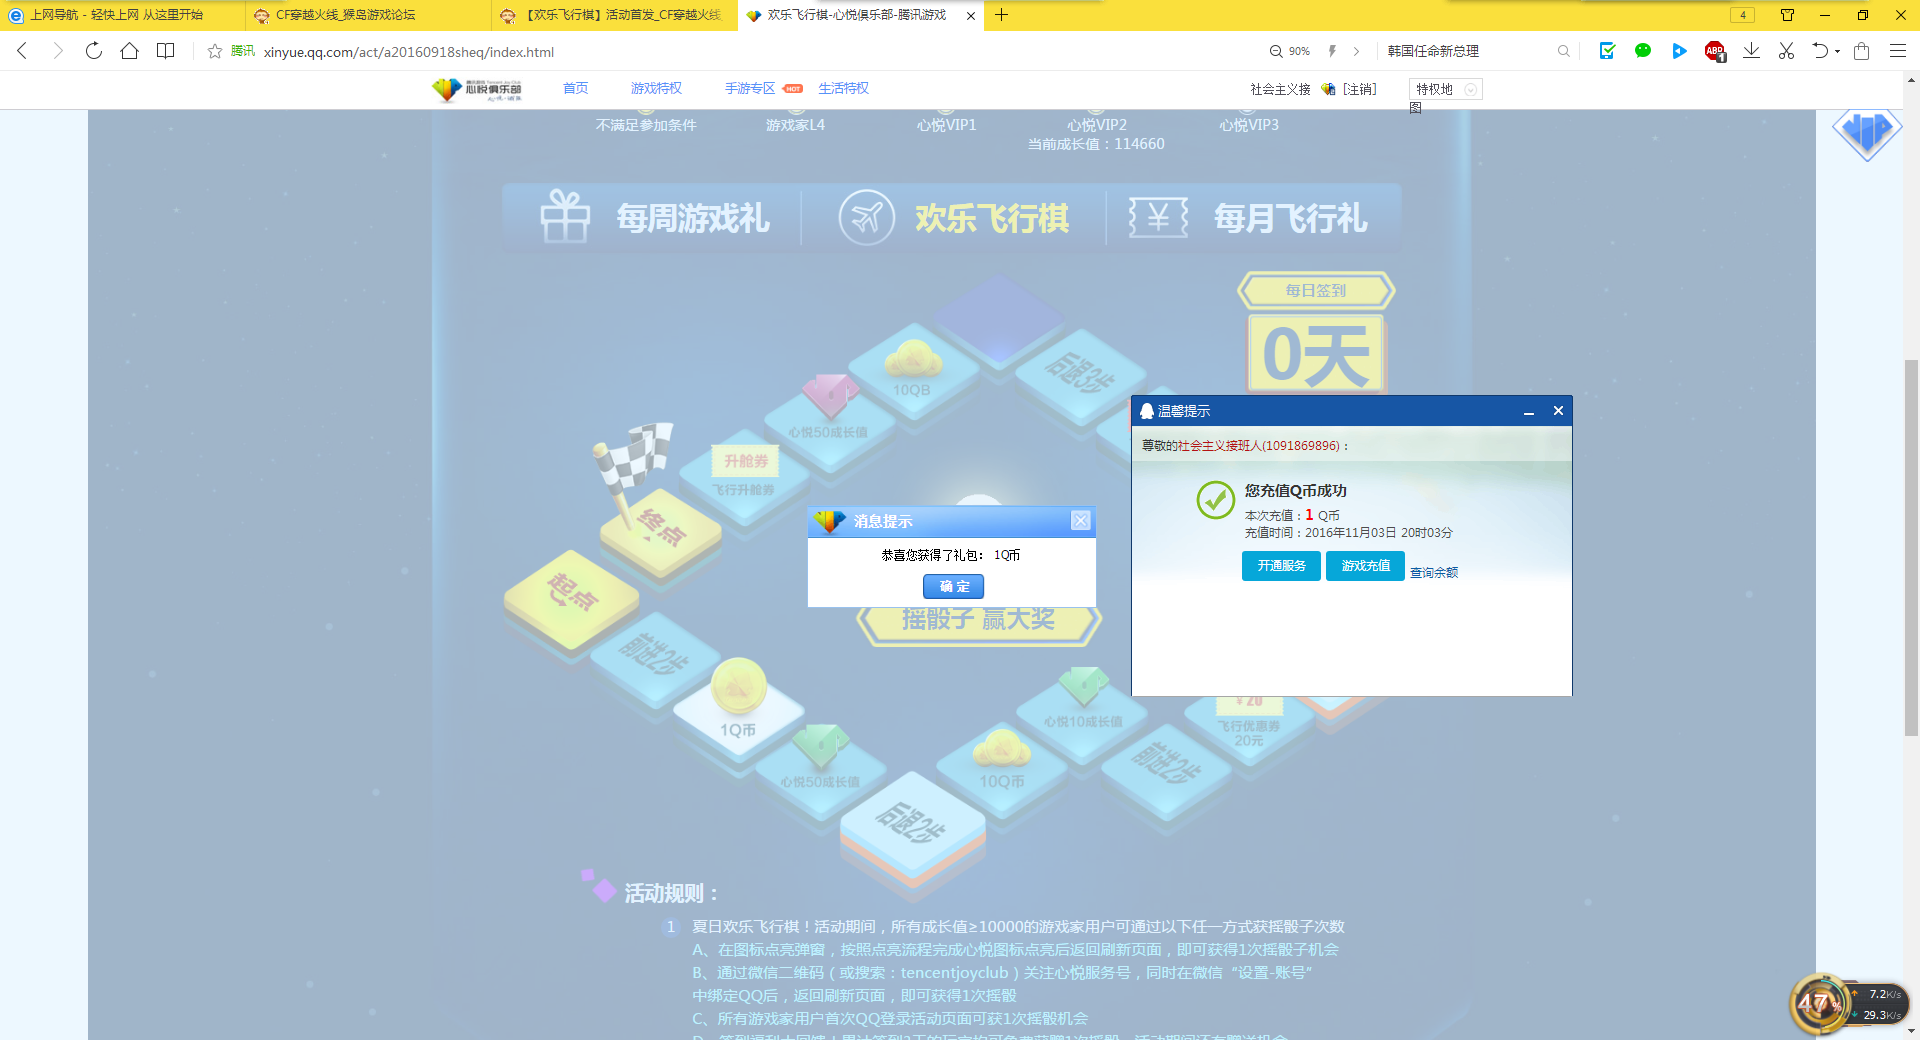Close the 消息提示 dialog
The height and width of the screenshot is (1040, 1920).
pos(1081,520)
